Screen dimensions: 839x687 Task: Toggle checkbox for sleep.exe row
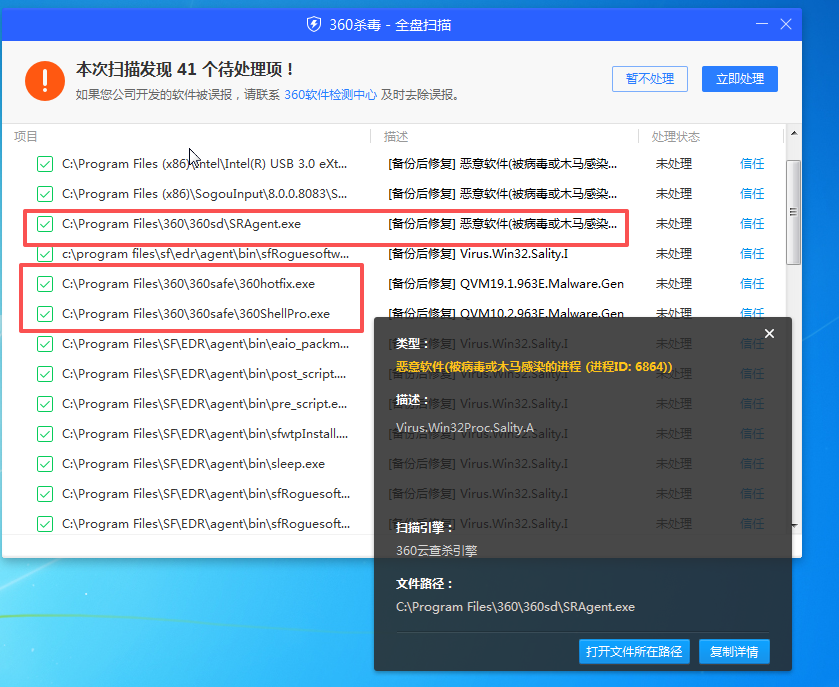(x=44, y=464)
